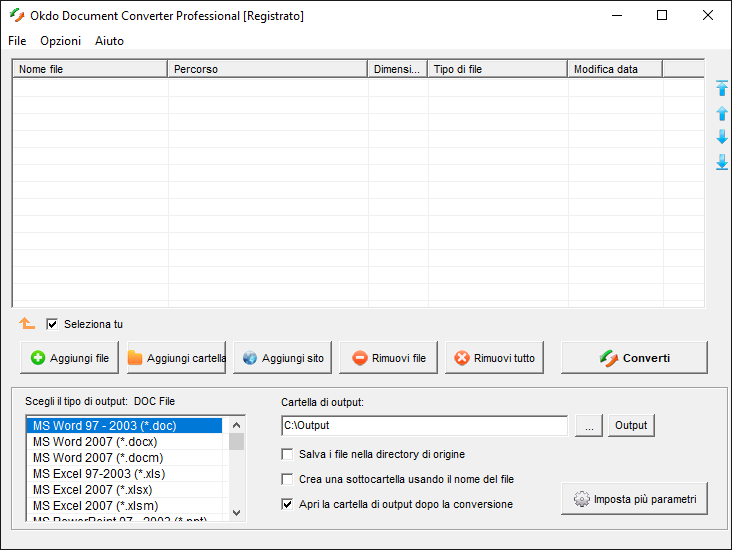Image resolution: width=732 pixels, height=550 pixels.
Task: Click the Rimuovi file button
Action: [x=388, y=358]
